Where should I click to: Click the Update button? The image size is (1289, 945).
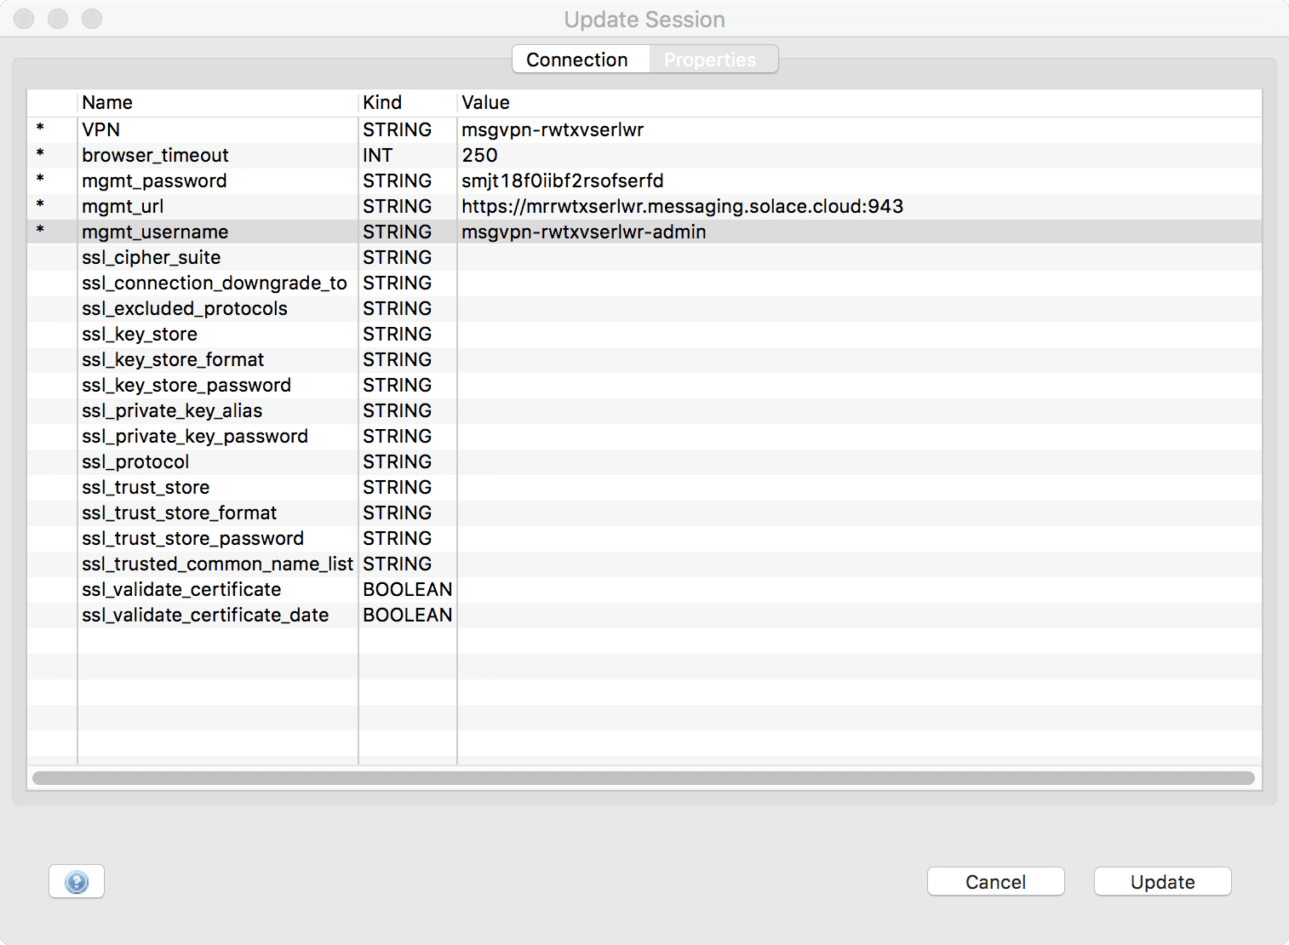tap(1161, 881)
